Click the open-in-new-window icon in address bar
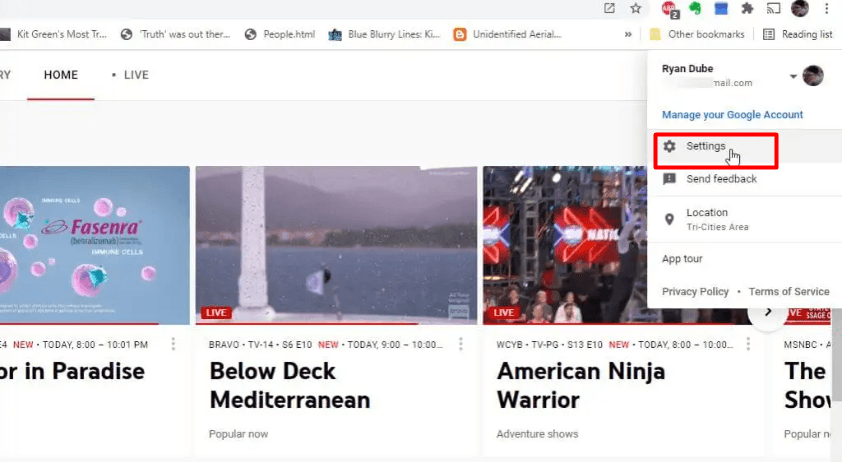Image resolution: width=843 pixels, height=462 pixels. [609, 9]
